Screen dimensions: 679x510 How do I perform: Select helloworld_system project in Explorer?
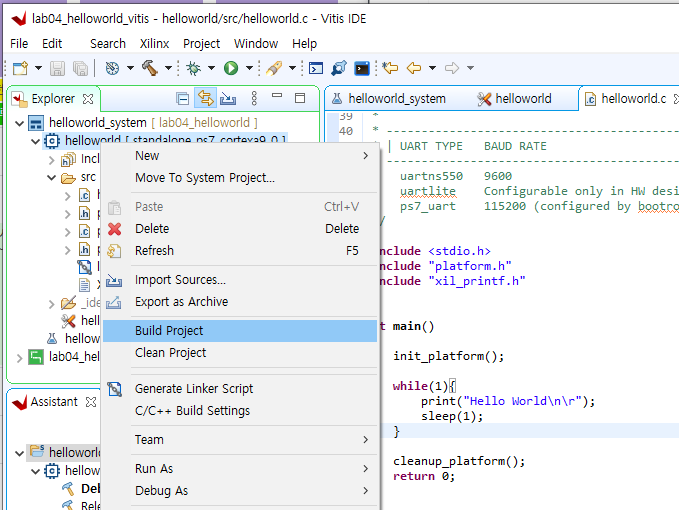click(x=98, y=123)
